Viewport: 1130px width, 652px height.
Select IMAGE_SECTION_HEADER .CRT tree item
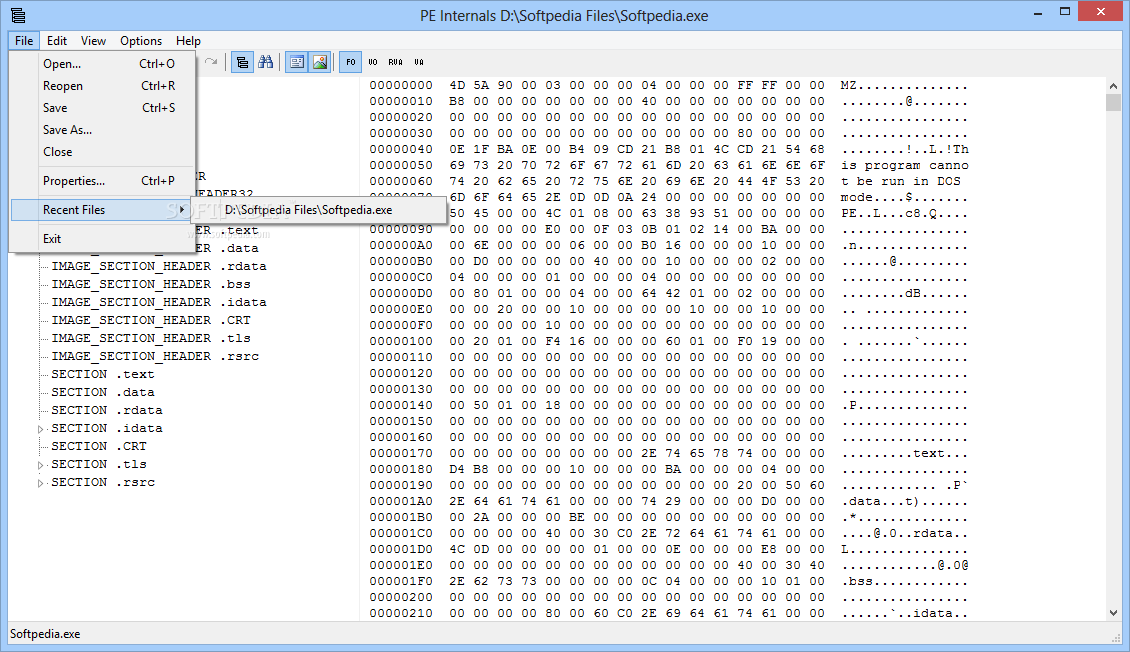(x=151, y=320)
